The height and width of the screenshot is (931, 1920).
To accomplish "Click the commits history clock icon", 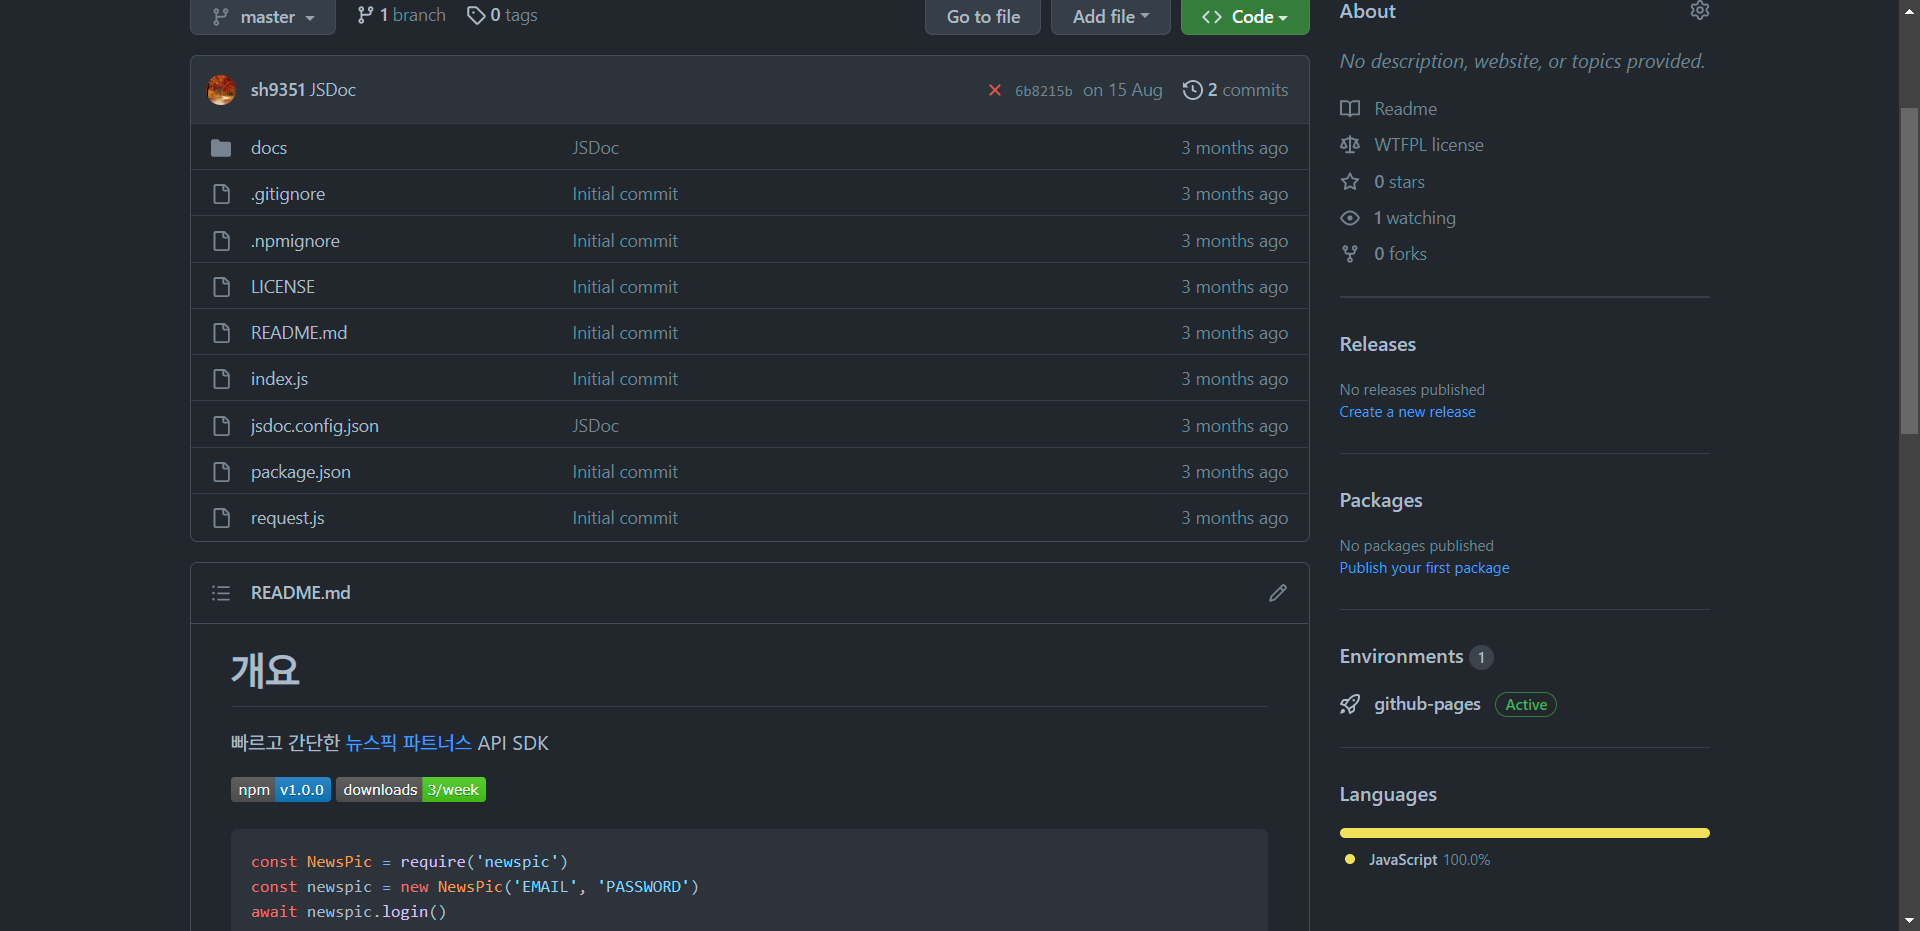I will (1192, 90).
